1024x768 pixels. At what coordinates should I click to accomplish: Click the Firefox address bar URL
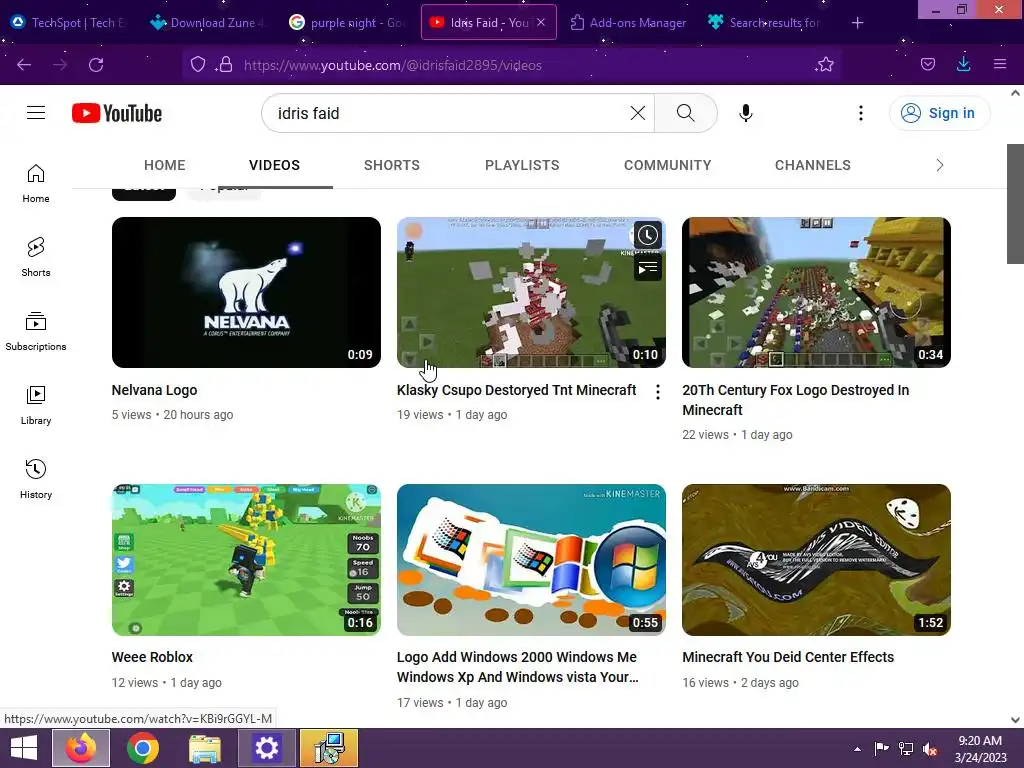(x=392, y=65)
